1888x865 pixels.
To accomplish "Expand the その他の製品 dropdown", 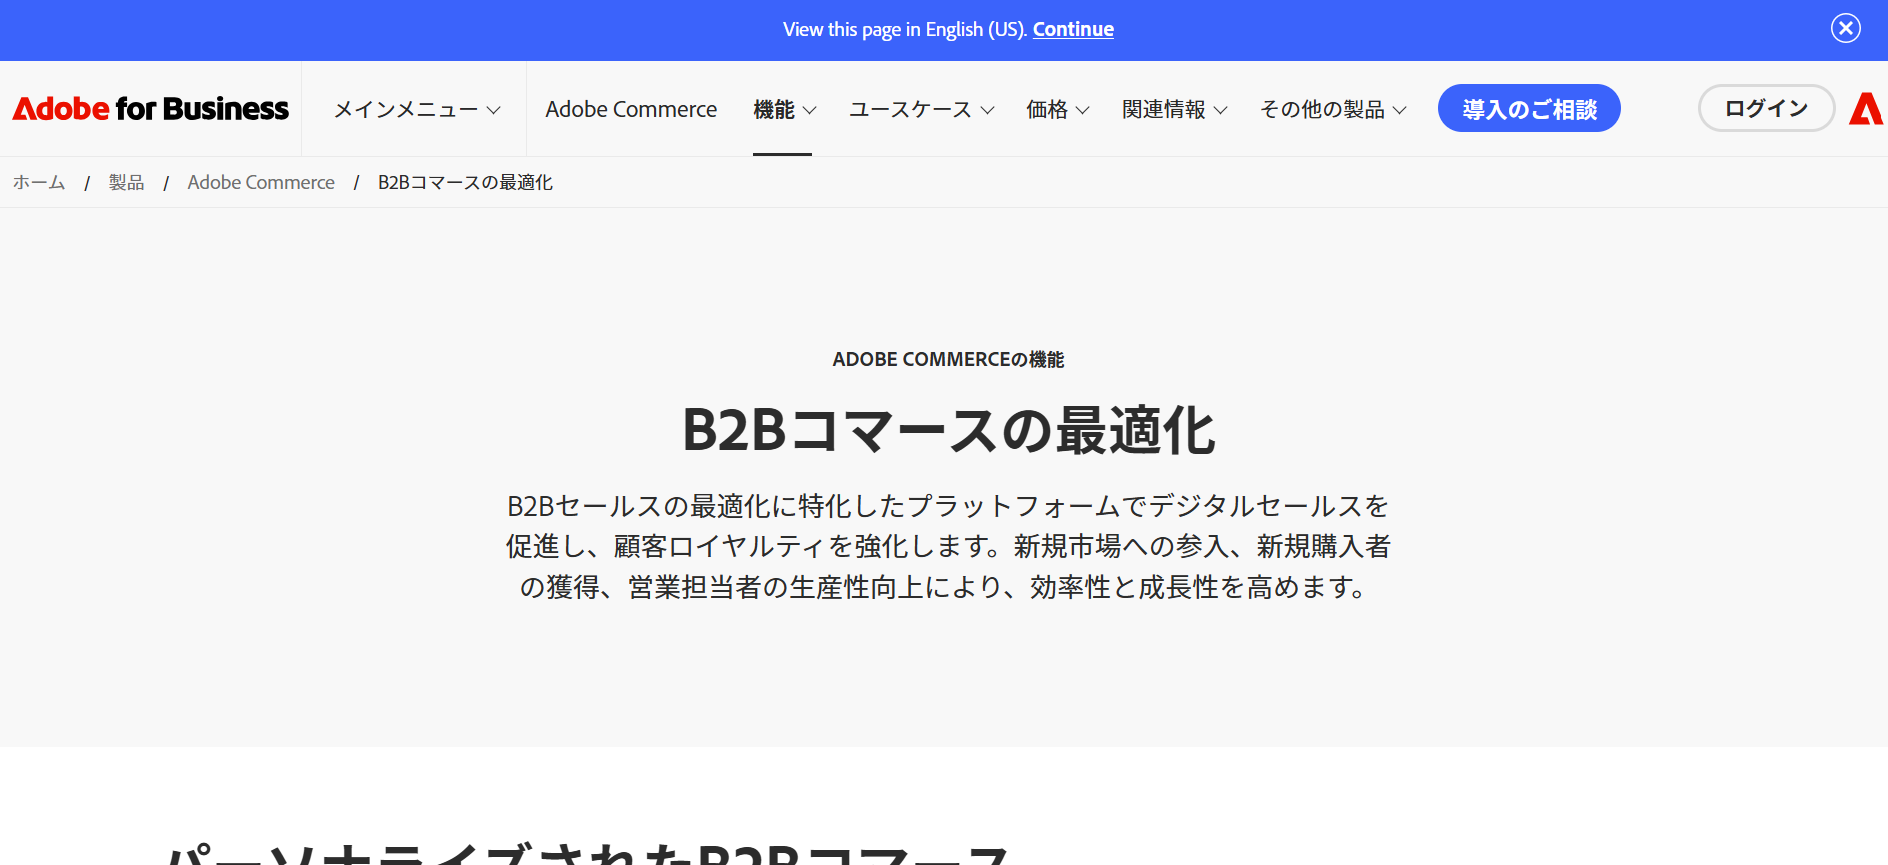I will click(1332, 109).
